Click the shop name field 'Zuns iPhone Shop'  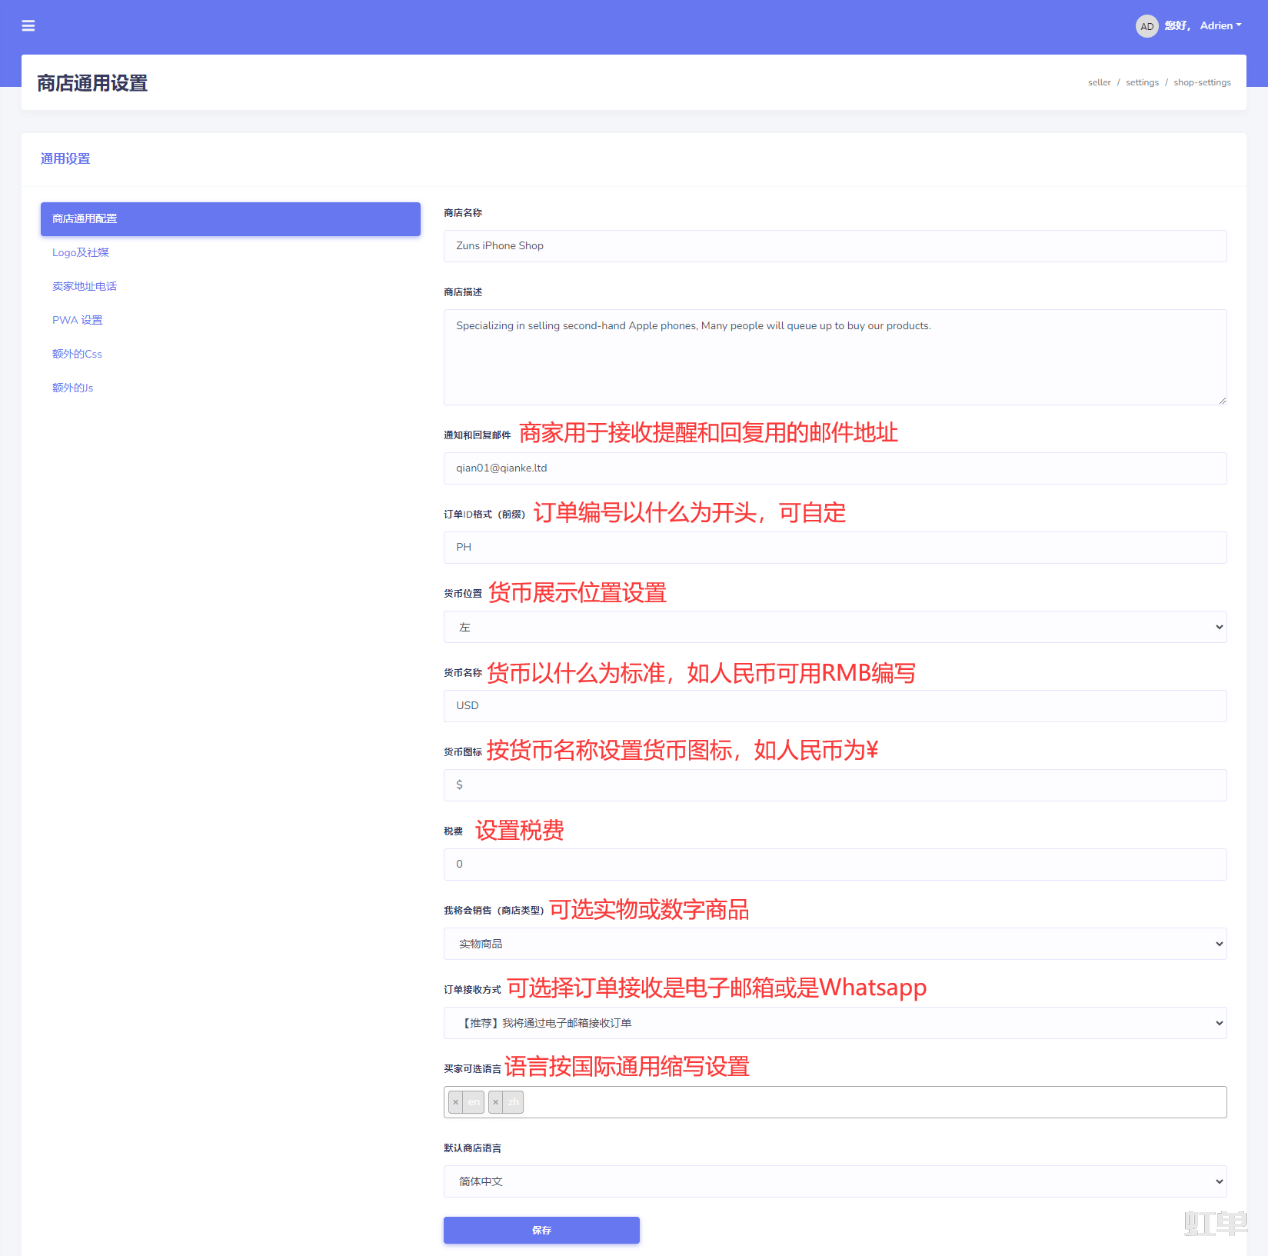pyautogui.click(x=835, y=246)
